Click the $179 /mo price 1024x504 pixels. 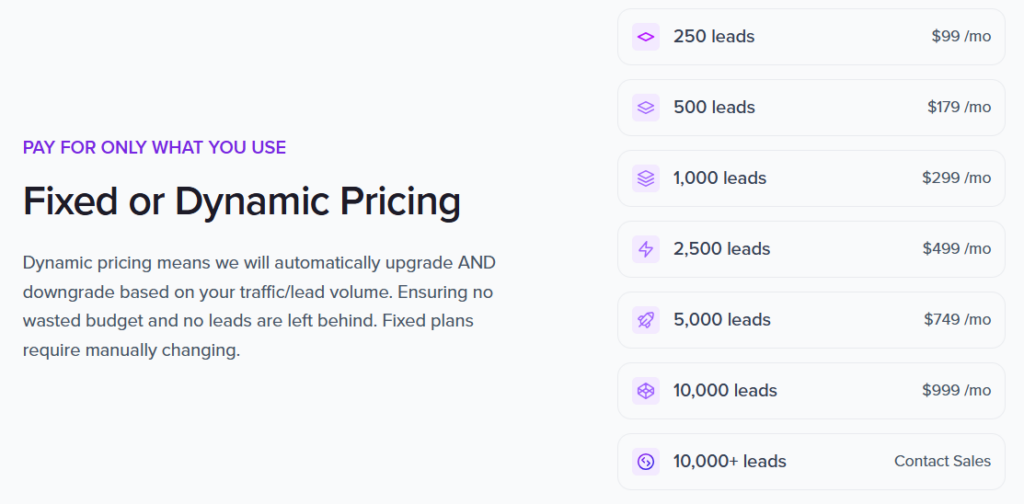coord(959,108)
